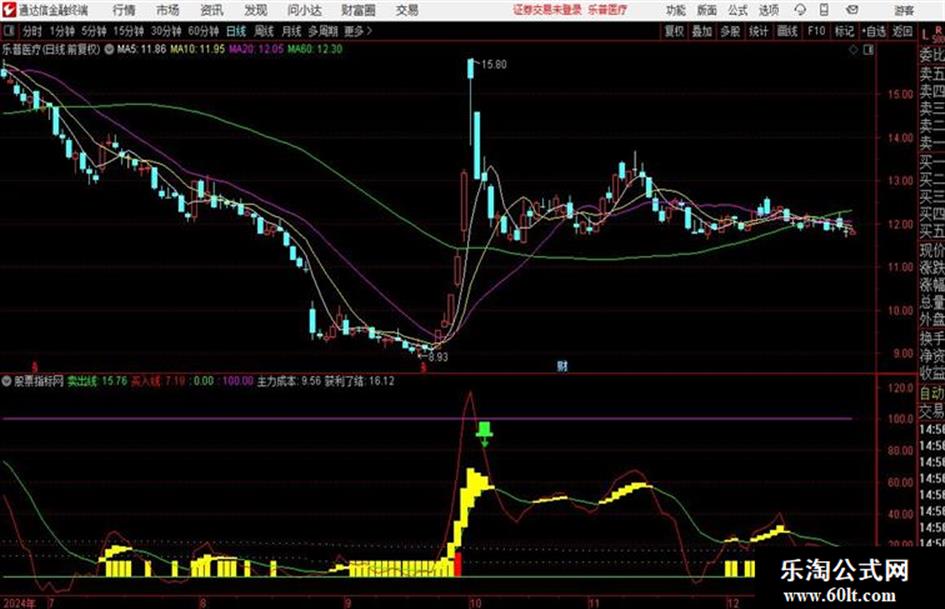
Task: Click the 财 marker on the chart
Action: pos(562,366)
